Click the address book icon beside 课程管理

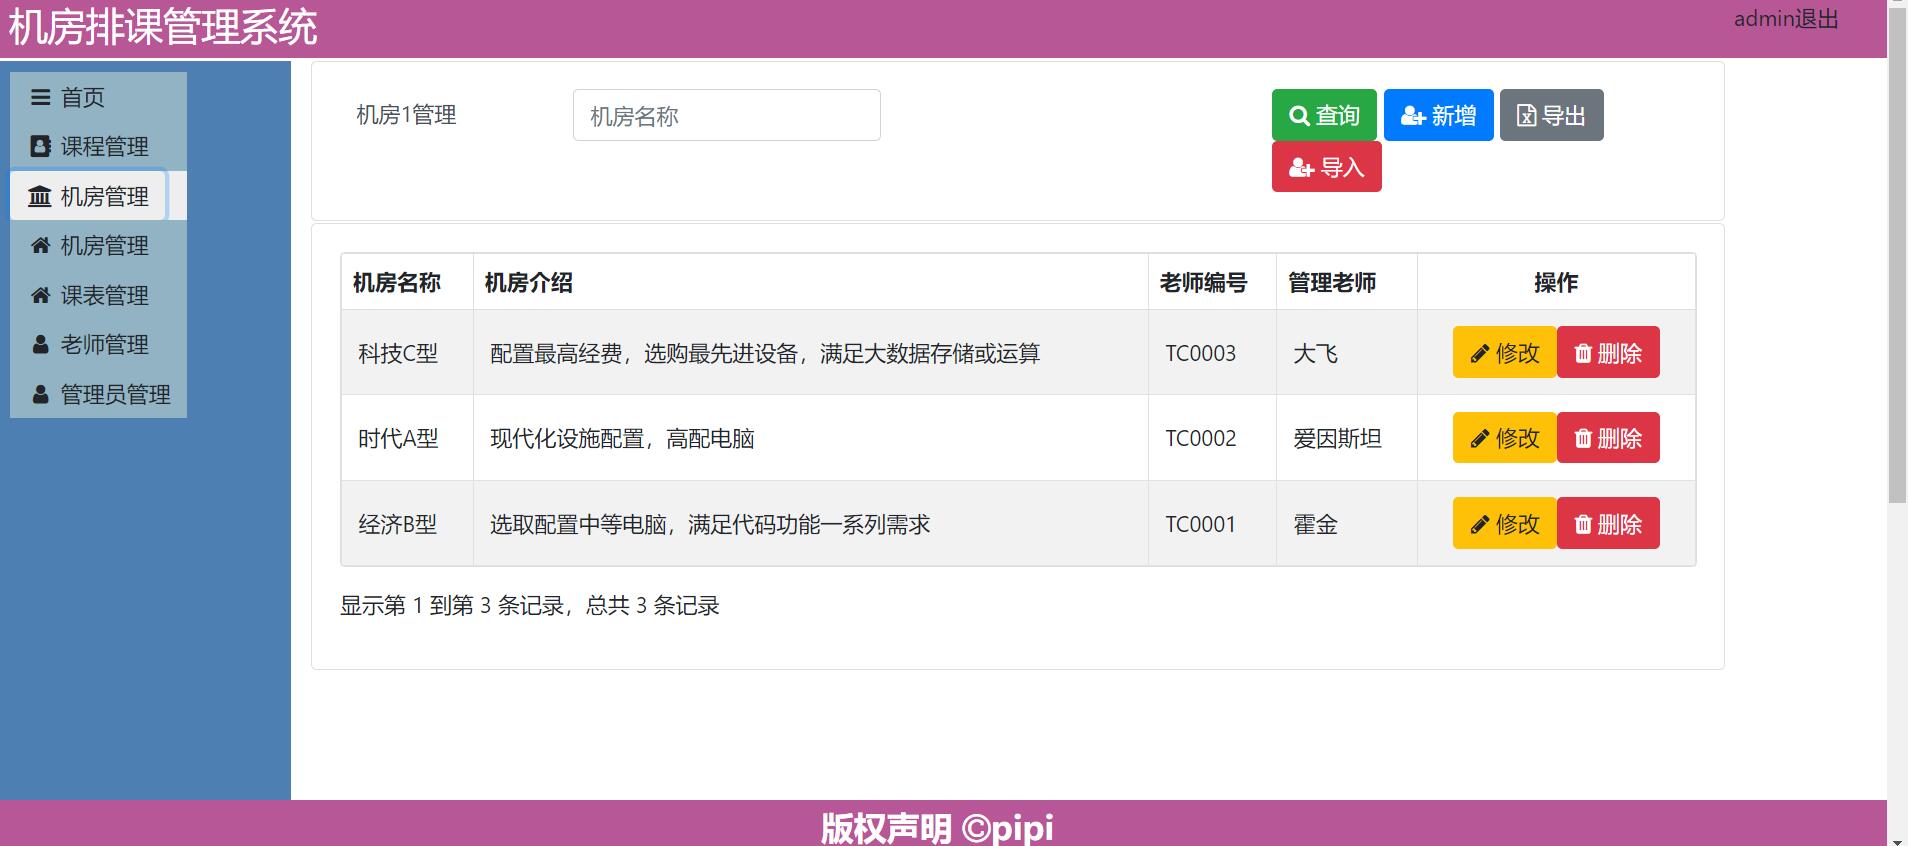click(40, 146)
